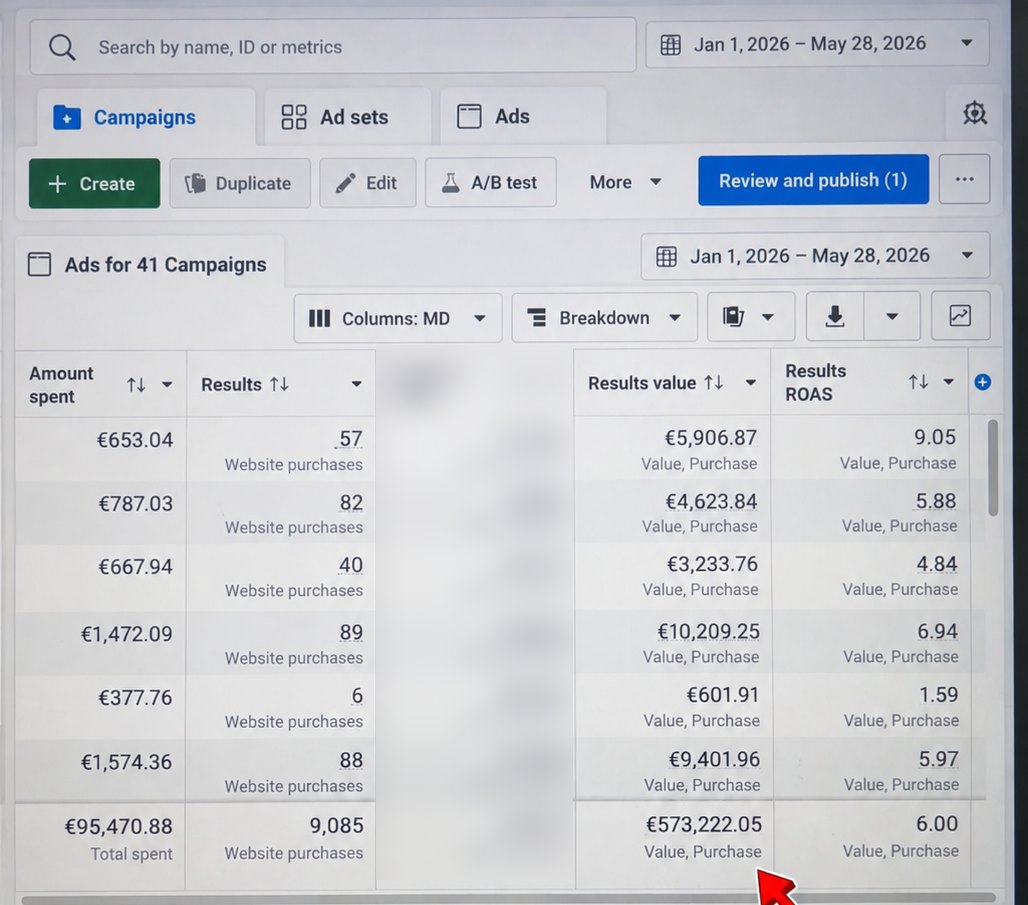The width and height of the screenshot is (1028, 905).
Task: Click the 40 website purchases result
Action: click(351, 565)
